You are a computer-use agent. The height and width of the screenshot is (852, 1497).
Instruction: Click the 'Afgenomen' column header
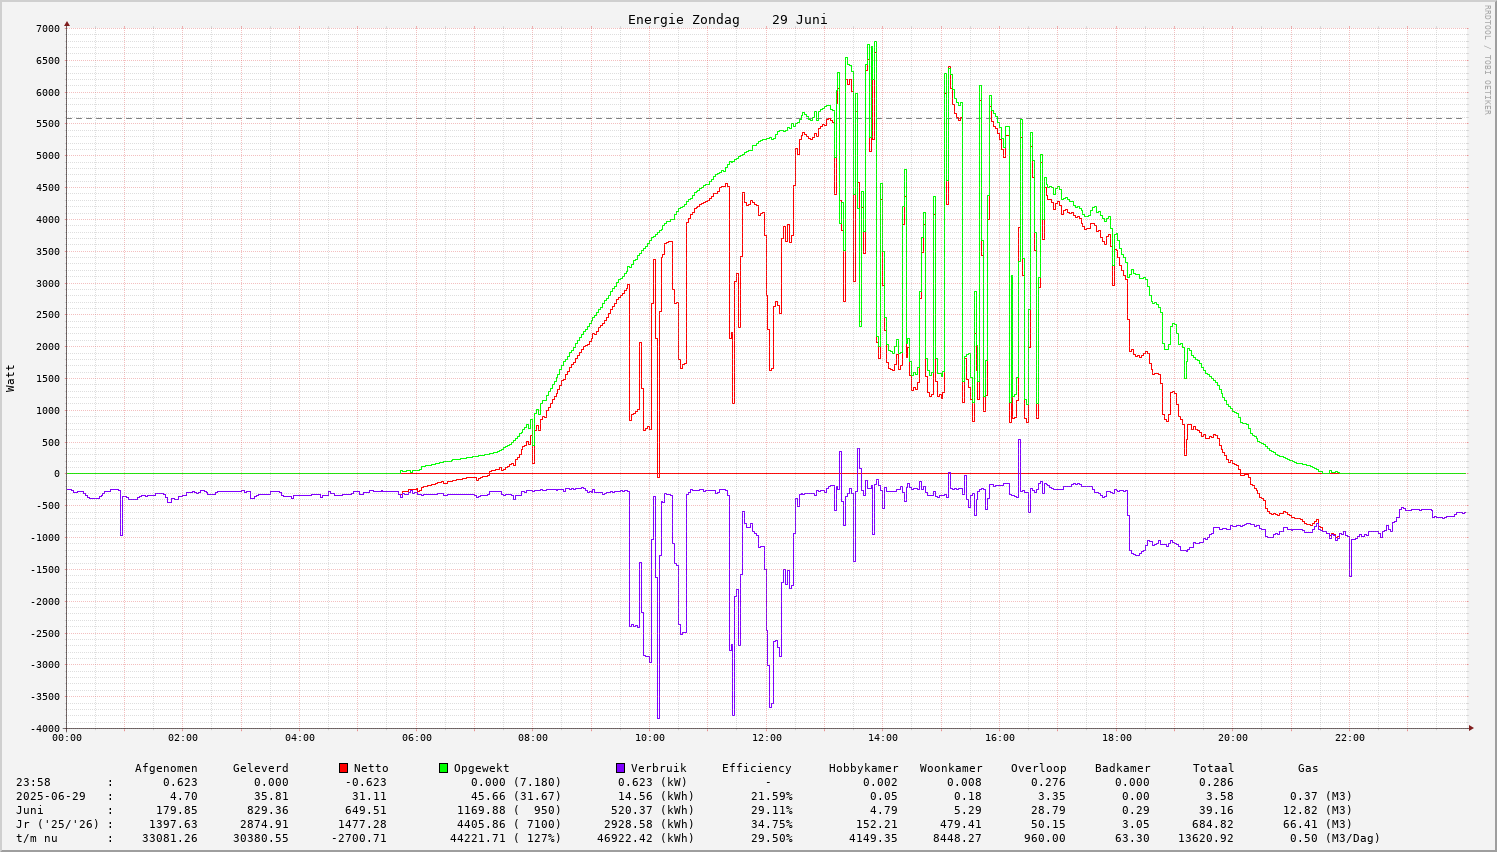click(x=166, y=769)
